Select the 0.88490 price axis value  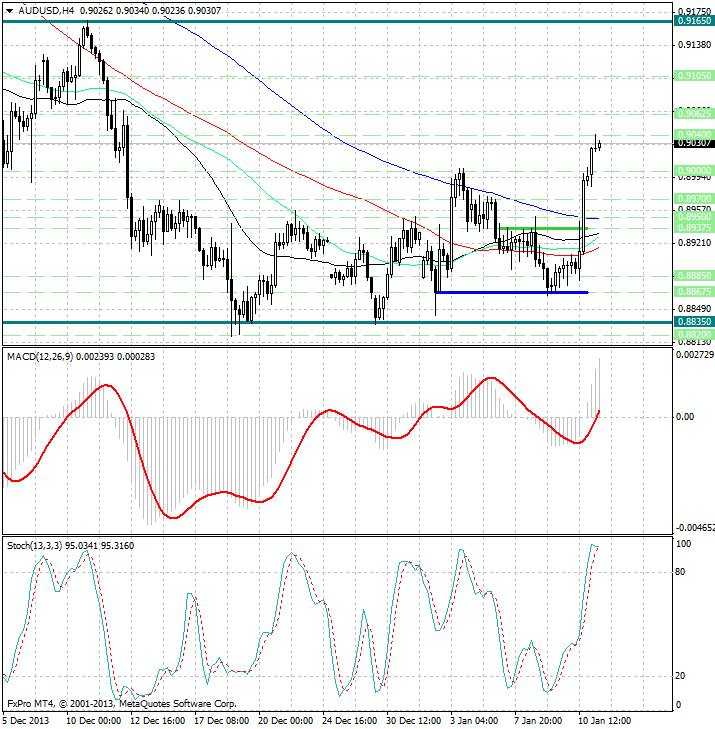click(x=695, y=309)
